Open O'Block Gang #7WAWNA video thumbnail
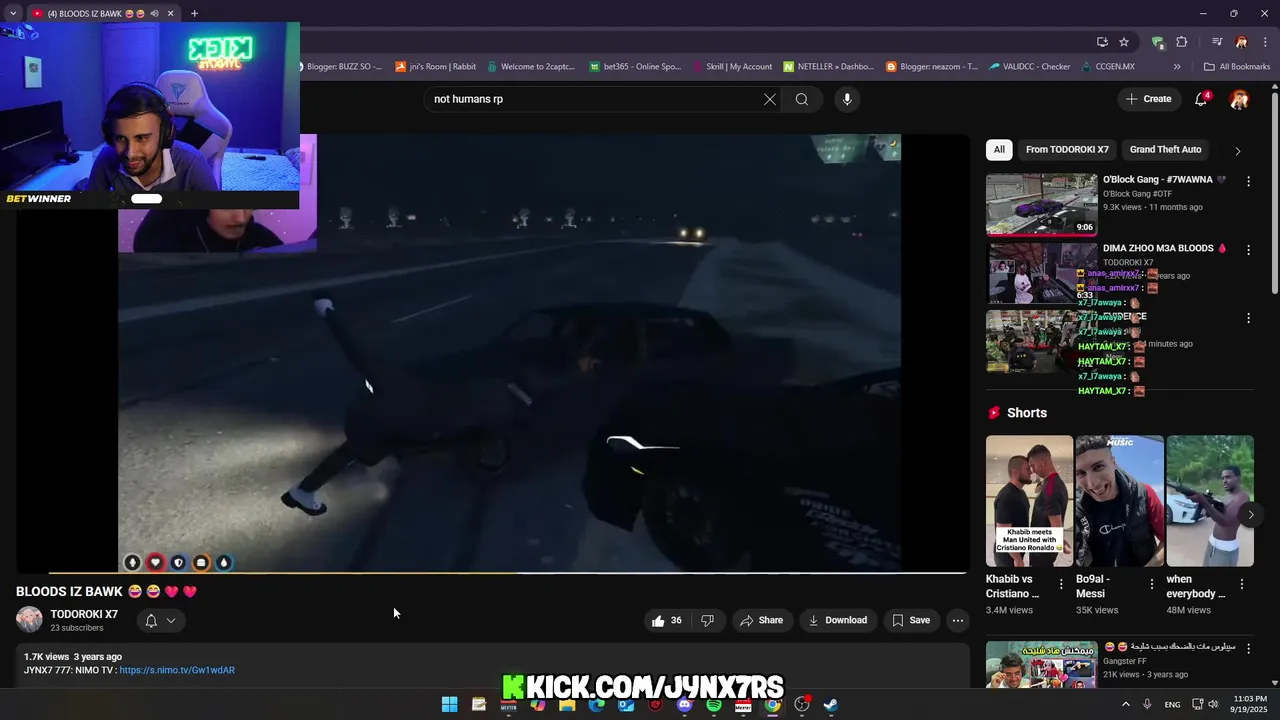1280x720 pixels. (x=1041, y=205)
